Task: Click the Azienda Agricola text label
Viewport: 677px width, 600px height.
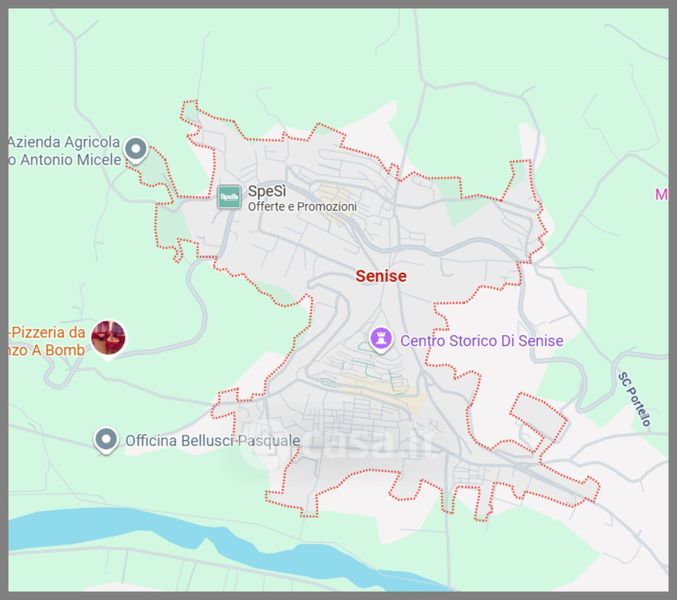Action: coord(64,142)
